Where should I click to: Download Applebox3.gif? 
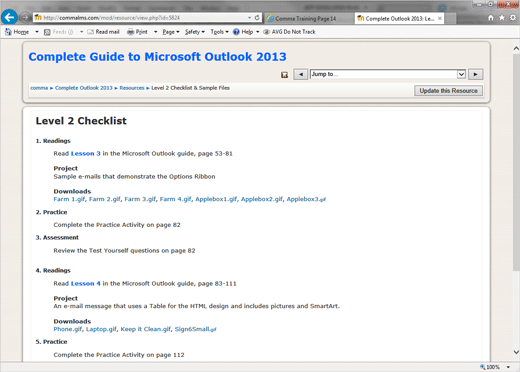pyautogui.click(x=306, y=199)
